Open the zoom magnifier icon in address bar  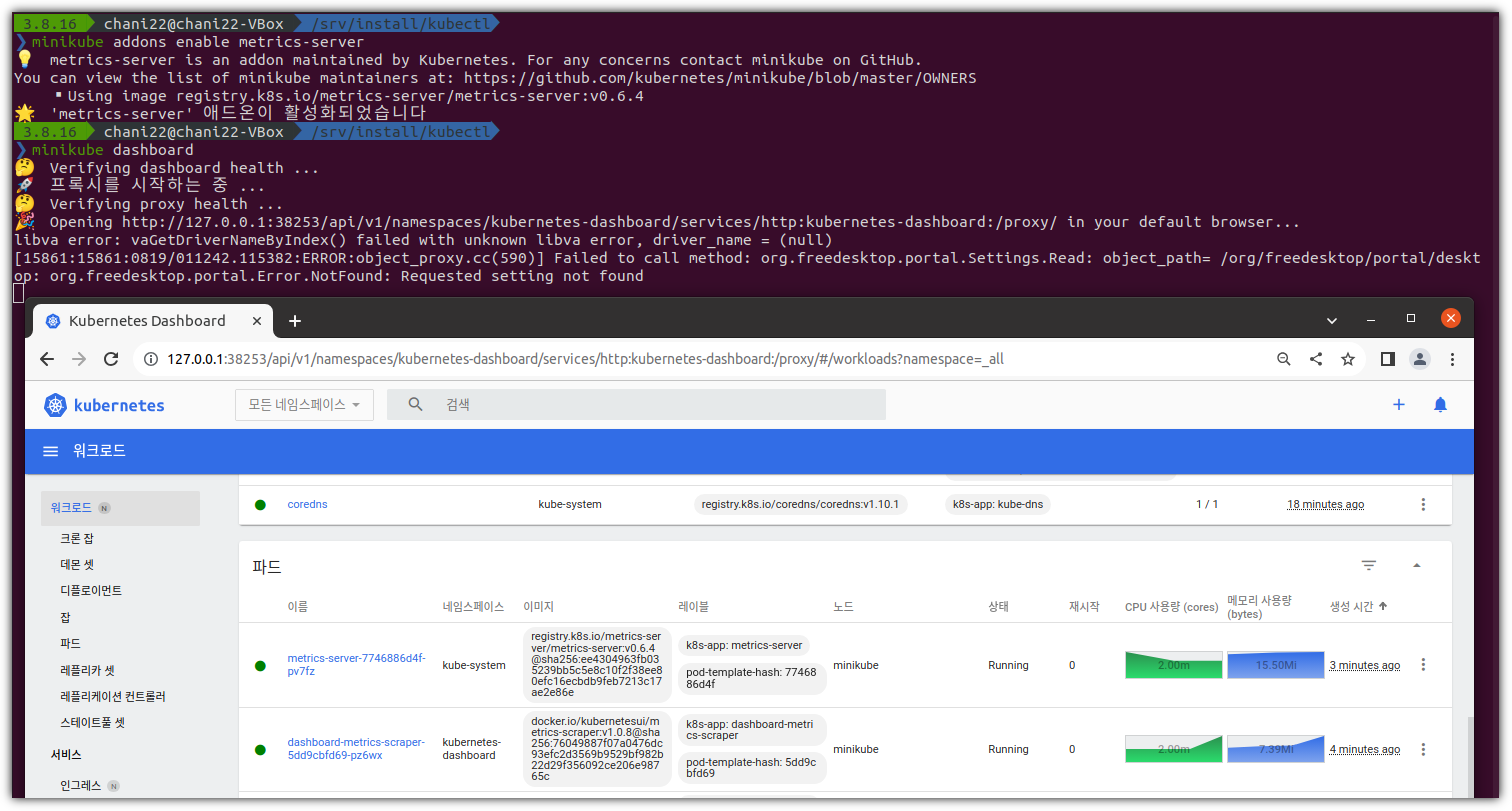pyautogui.click(x=1283, y=359)
